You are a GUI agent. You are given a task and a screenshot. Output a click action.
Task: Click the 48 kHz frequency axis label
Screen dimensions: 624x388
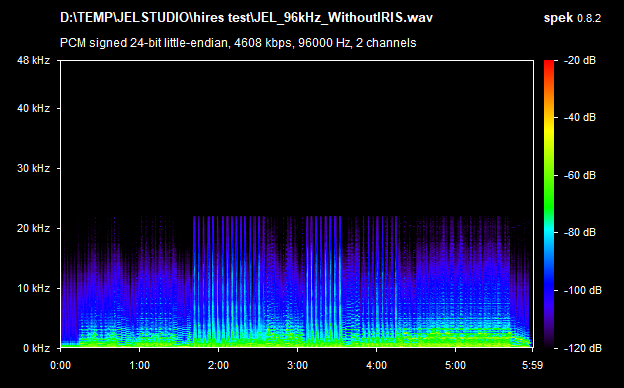tap(33, 60)
